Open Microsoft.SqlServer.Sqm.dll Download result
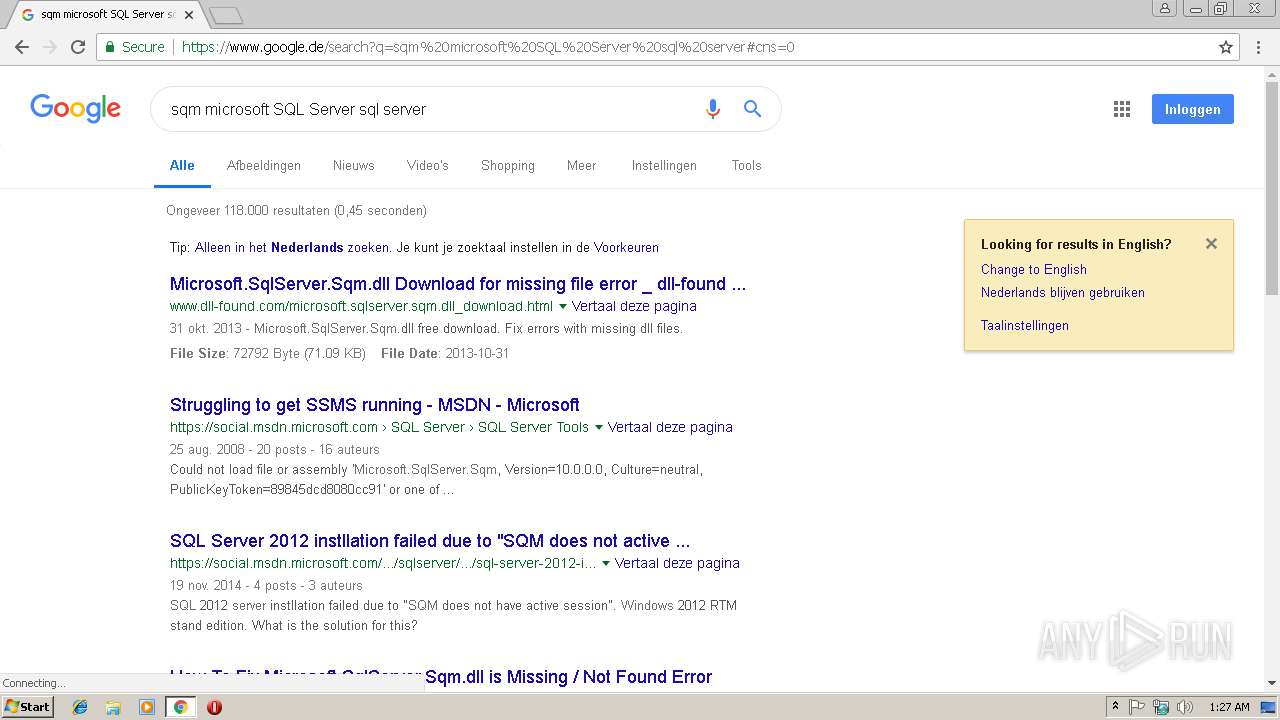1280x720 pixels. point(458,284)
